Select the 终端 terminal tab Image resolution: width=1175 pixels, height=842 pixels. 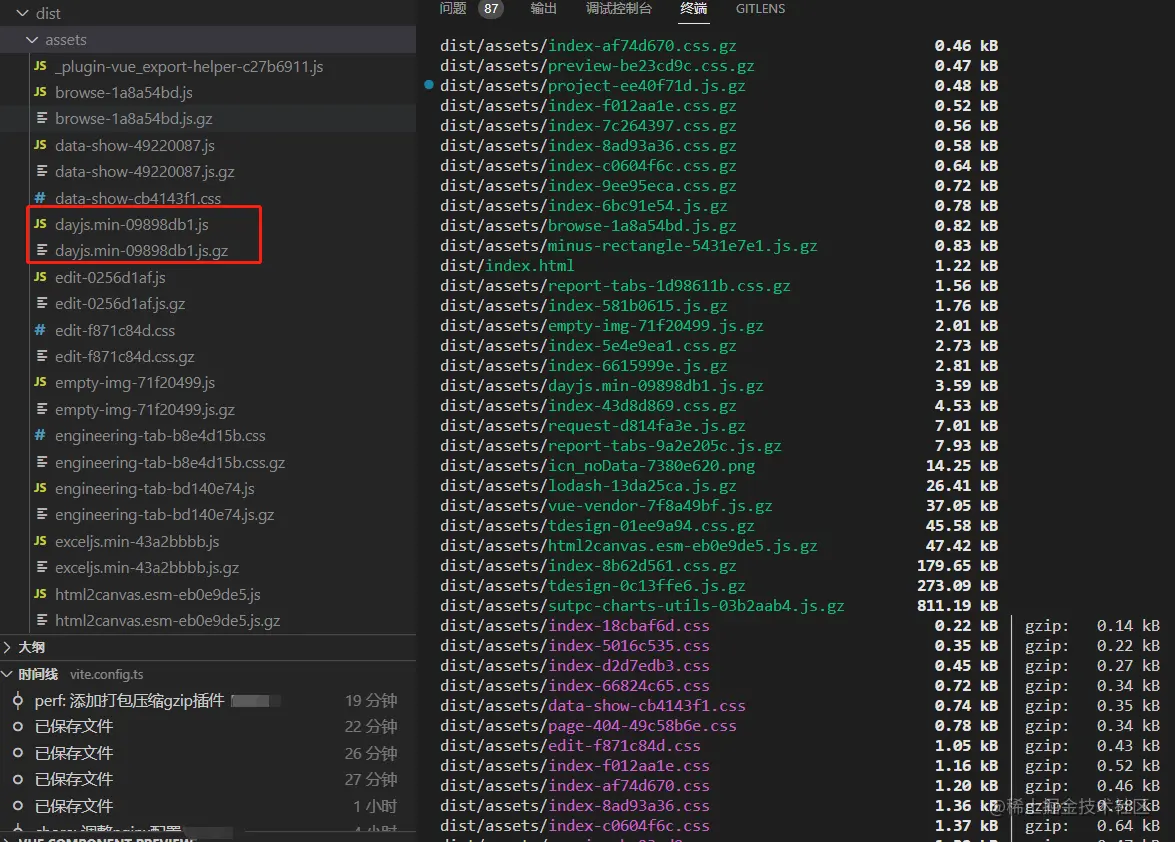[x=693, y=8]
